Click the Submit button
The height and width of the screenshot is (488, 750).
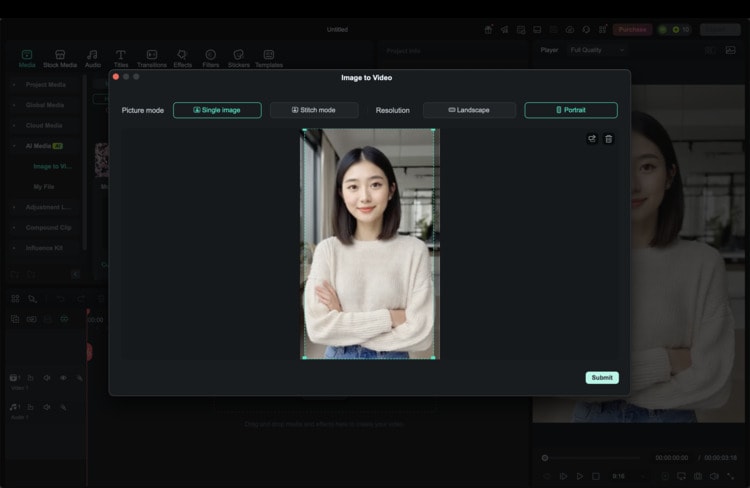click(602, 377)
